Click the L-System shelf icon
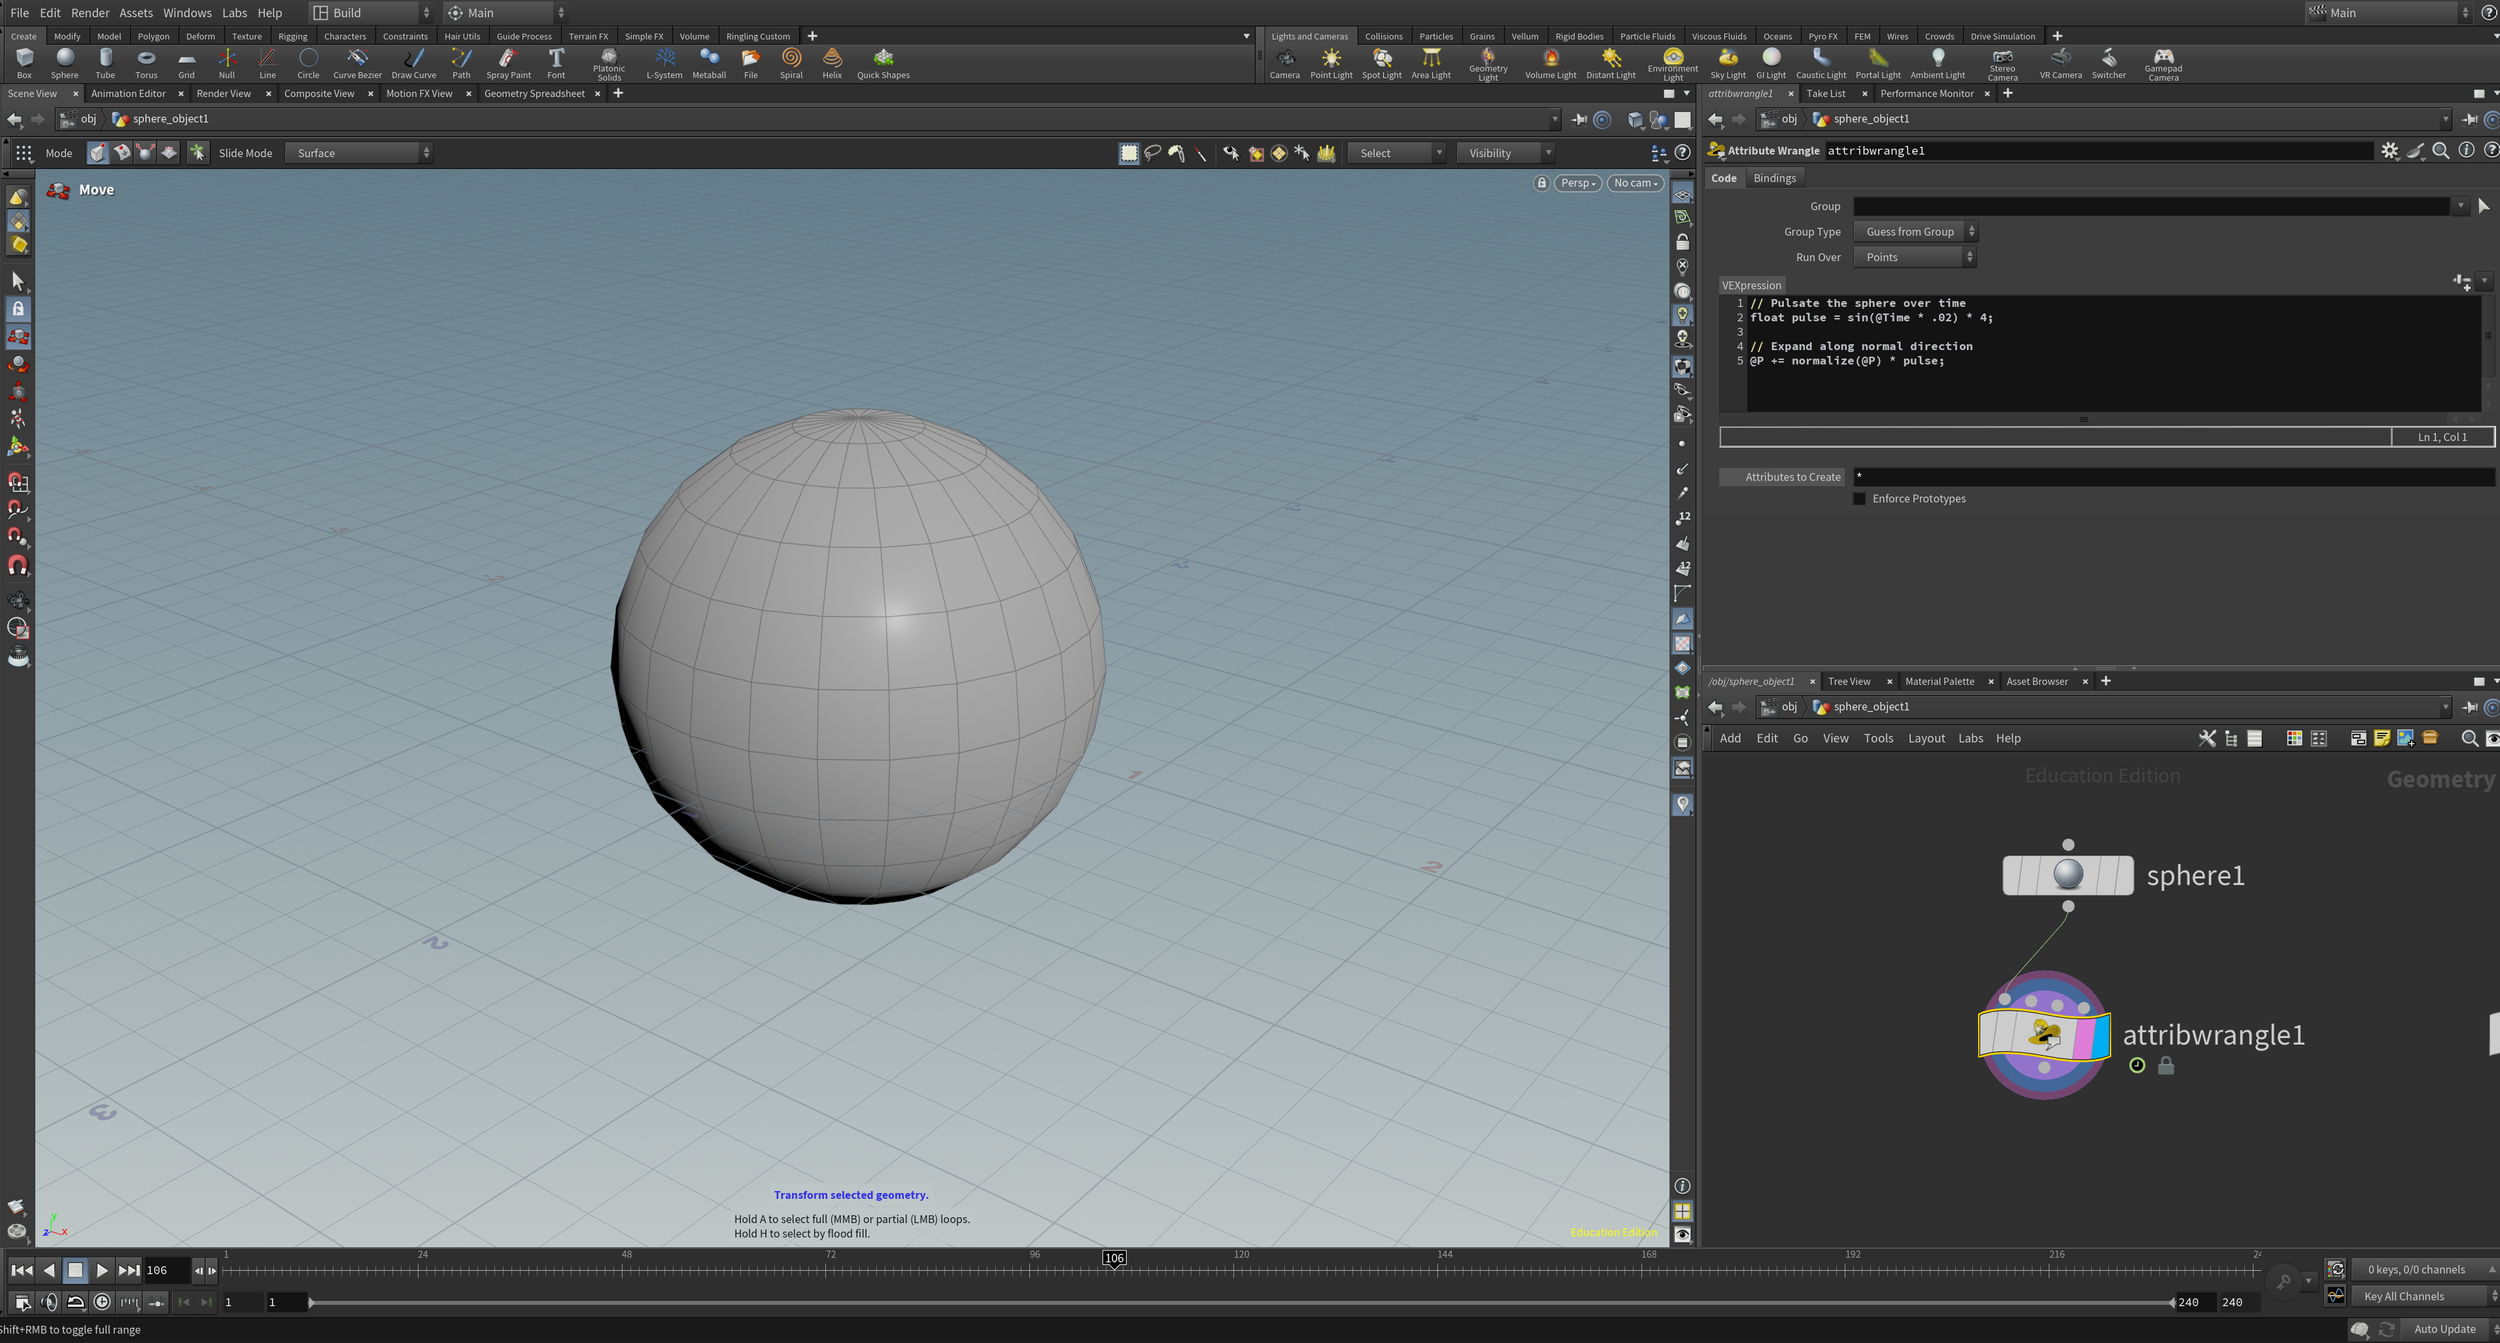This screenshot has width=2500, height=1343. click(664, 63)
